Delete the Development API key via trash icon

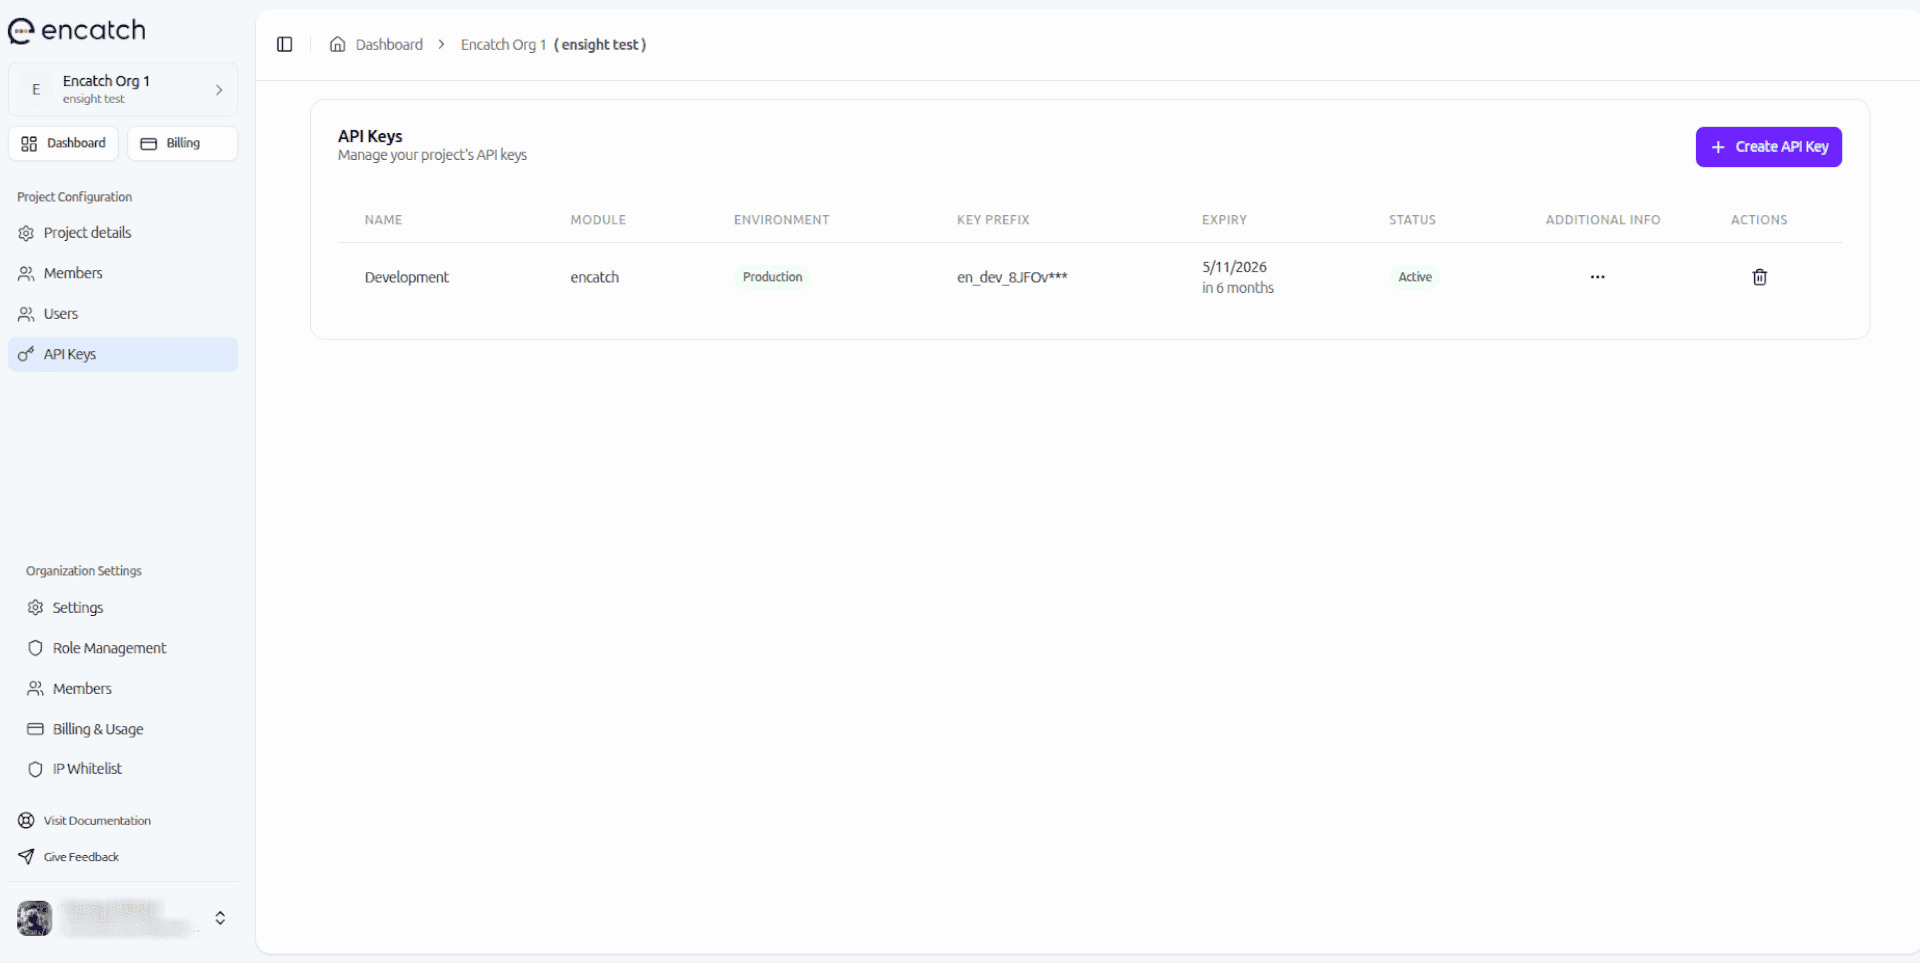pos(1759,277)
